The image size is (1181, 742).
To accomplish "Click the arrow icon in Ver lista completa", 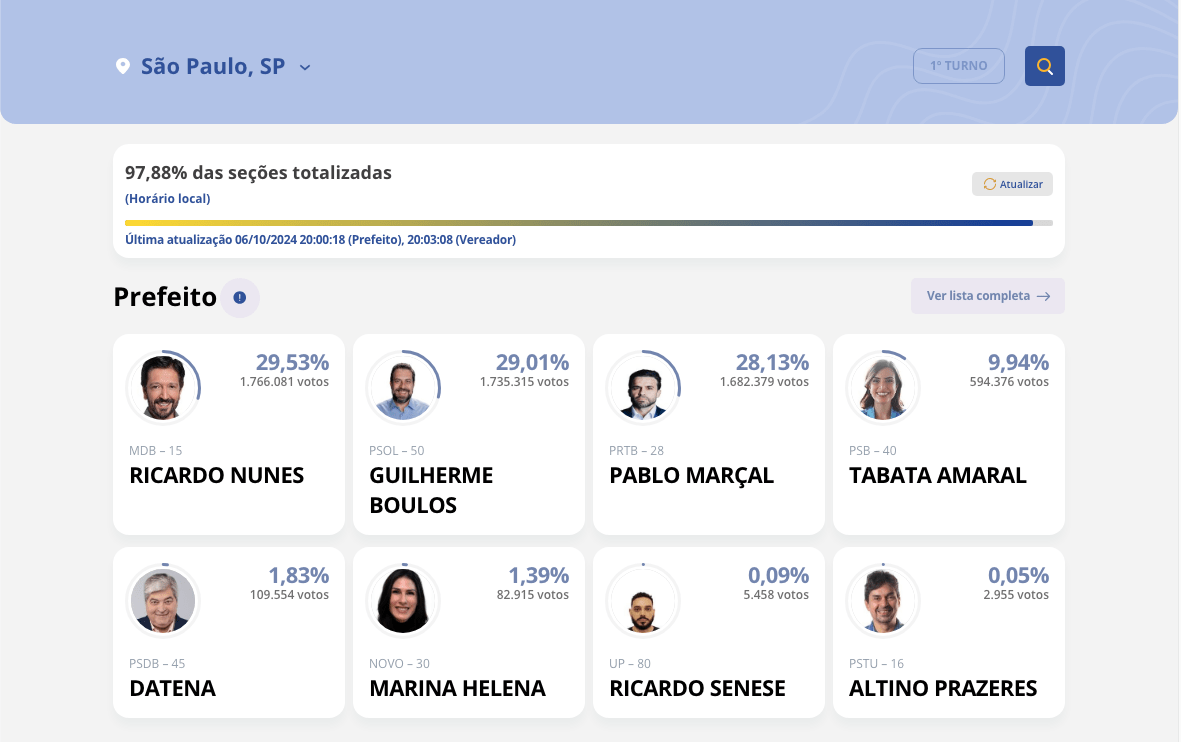I will 1043,296.
